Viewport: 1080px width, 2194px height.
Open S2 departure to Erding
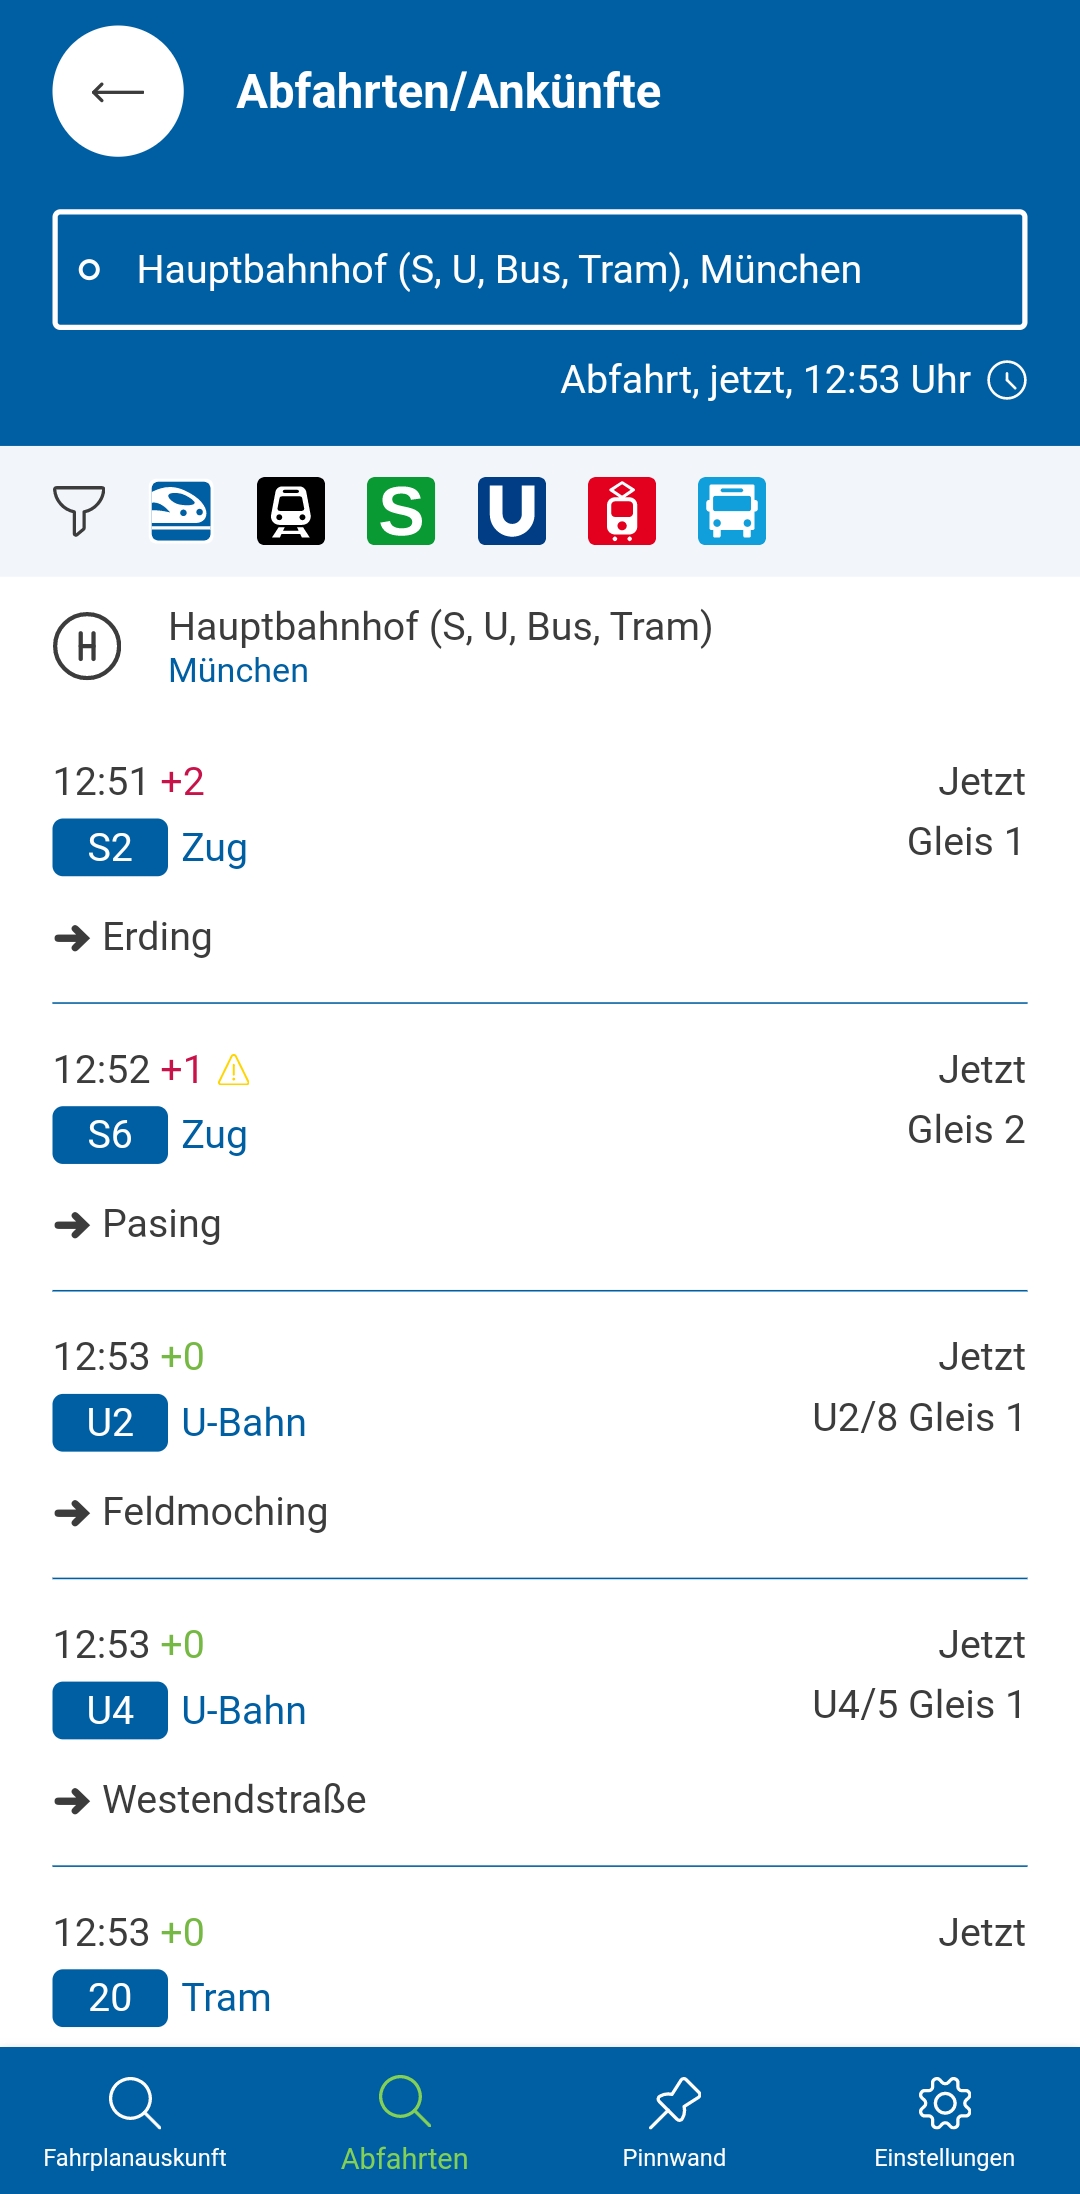point(540,860)
